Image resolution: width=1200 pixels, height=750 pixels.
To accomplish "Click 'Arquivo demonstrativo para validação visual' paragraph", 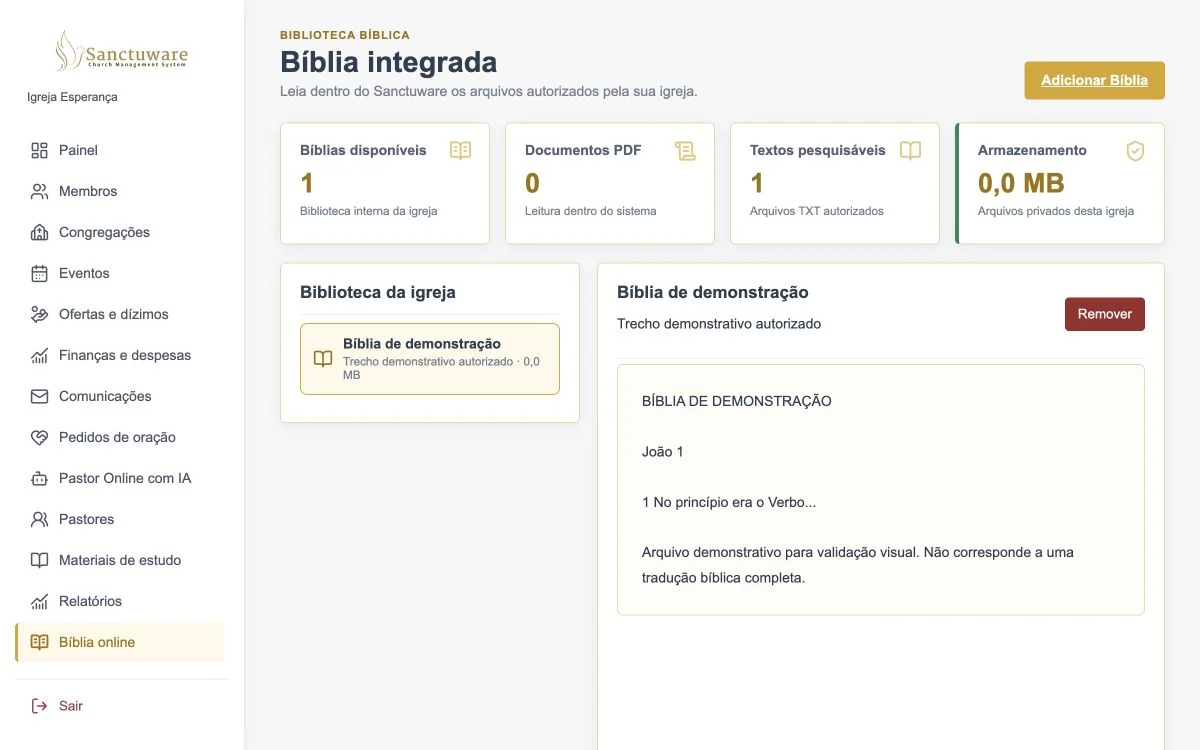I will click(x=858, y=565).
